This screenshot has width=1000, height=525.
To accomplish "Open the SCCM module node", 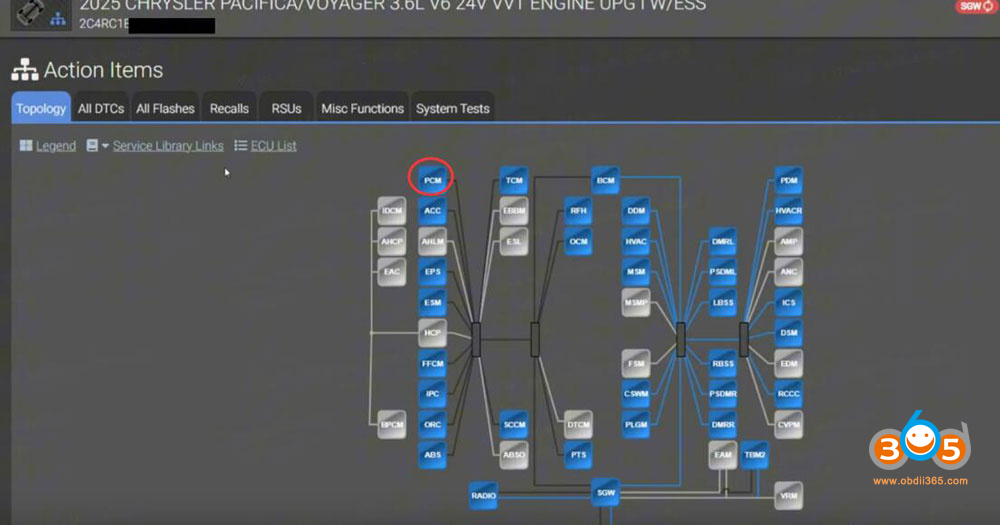I will pyautogui.click(x=513, y=425).
